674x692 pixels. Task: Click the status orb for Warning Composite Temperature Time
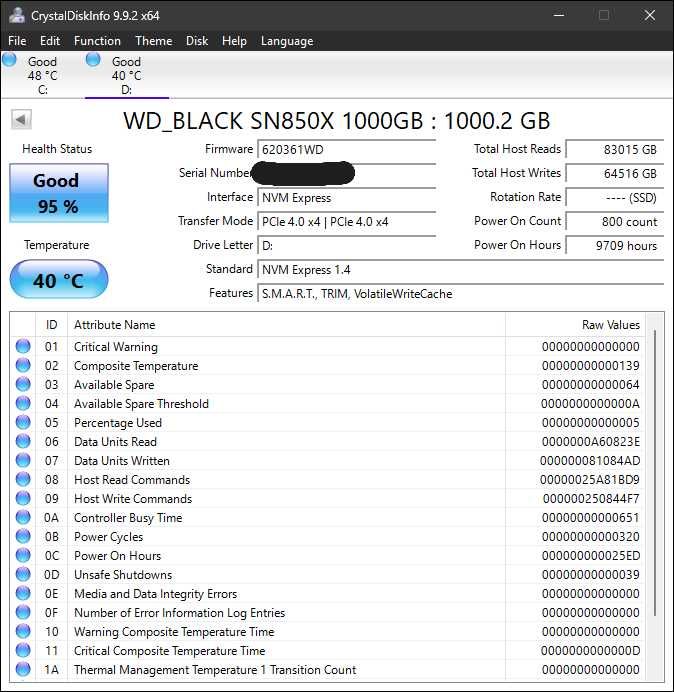pos(23,632)
